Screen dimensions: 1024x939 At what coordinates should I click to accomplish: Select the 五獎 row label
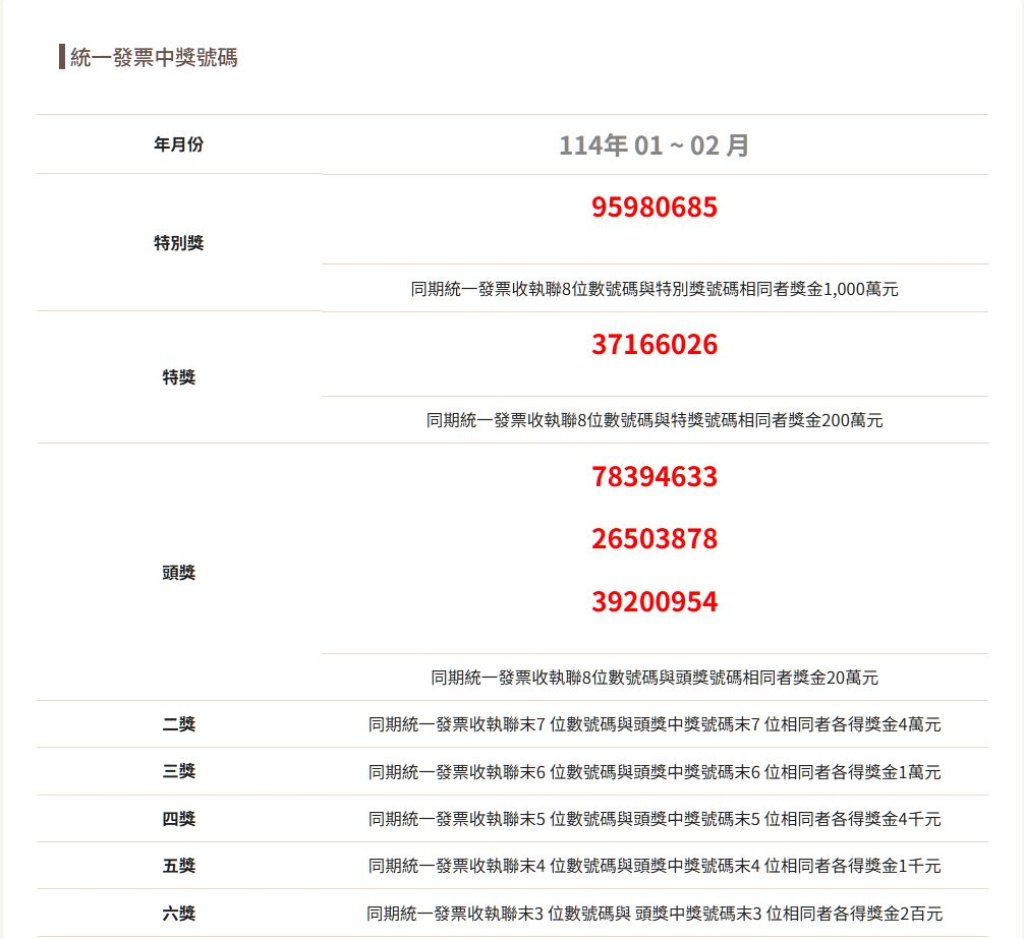[178, 866]
